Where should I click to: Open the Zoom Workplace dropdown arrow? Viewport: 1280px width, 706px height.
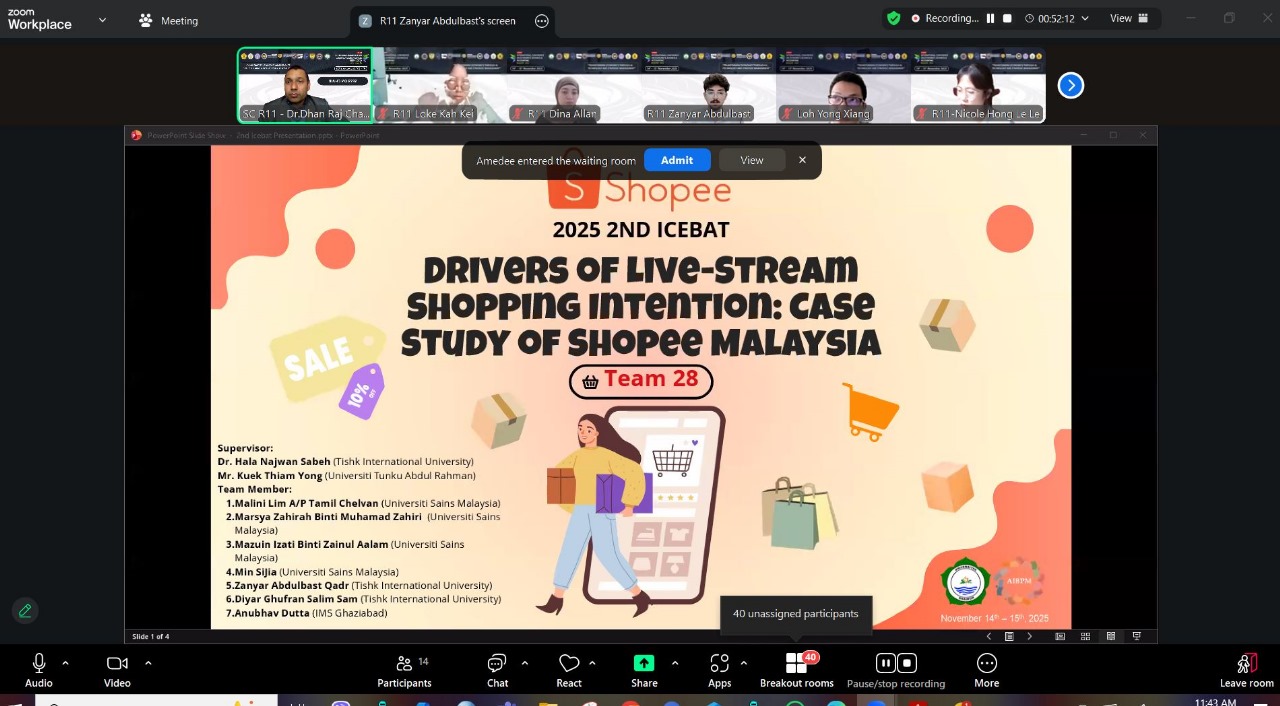tap(102, 19)
